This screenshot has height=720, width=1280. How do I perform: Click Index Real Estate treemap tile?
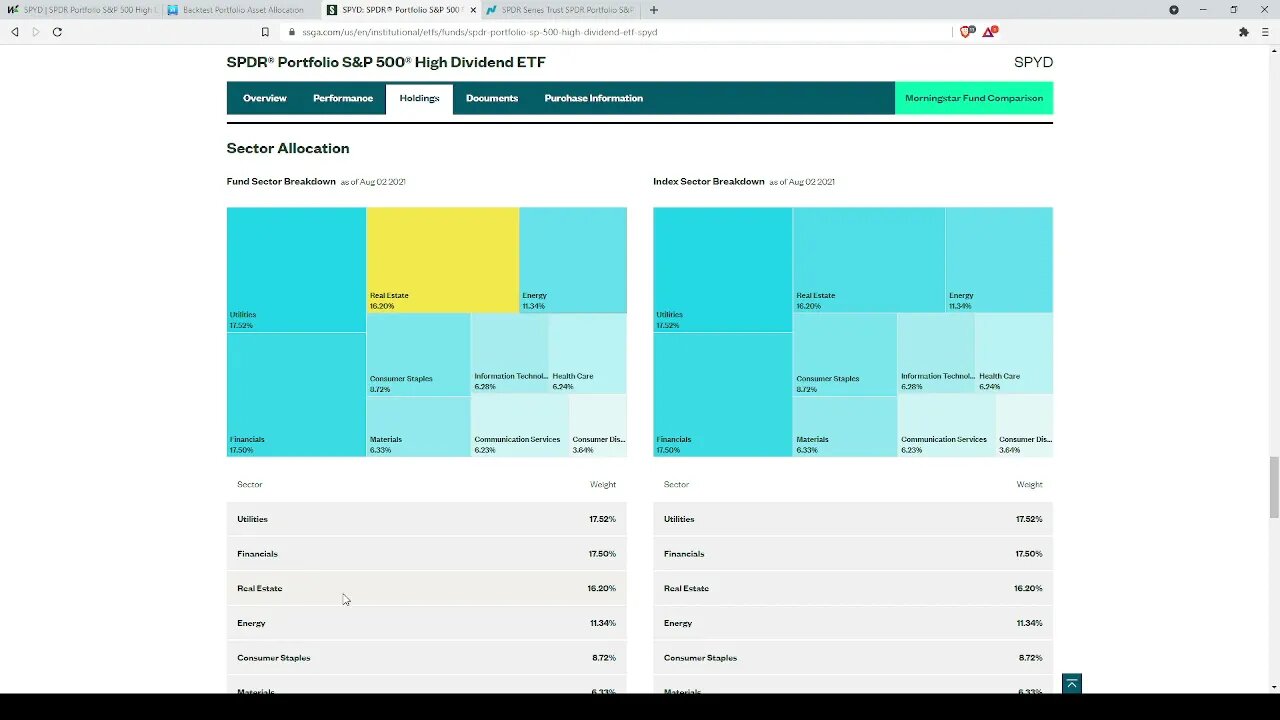869,260
